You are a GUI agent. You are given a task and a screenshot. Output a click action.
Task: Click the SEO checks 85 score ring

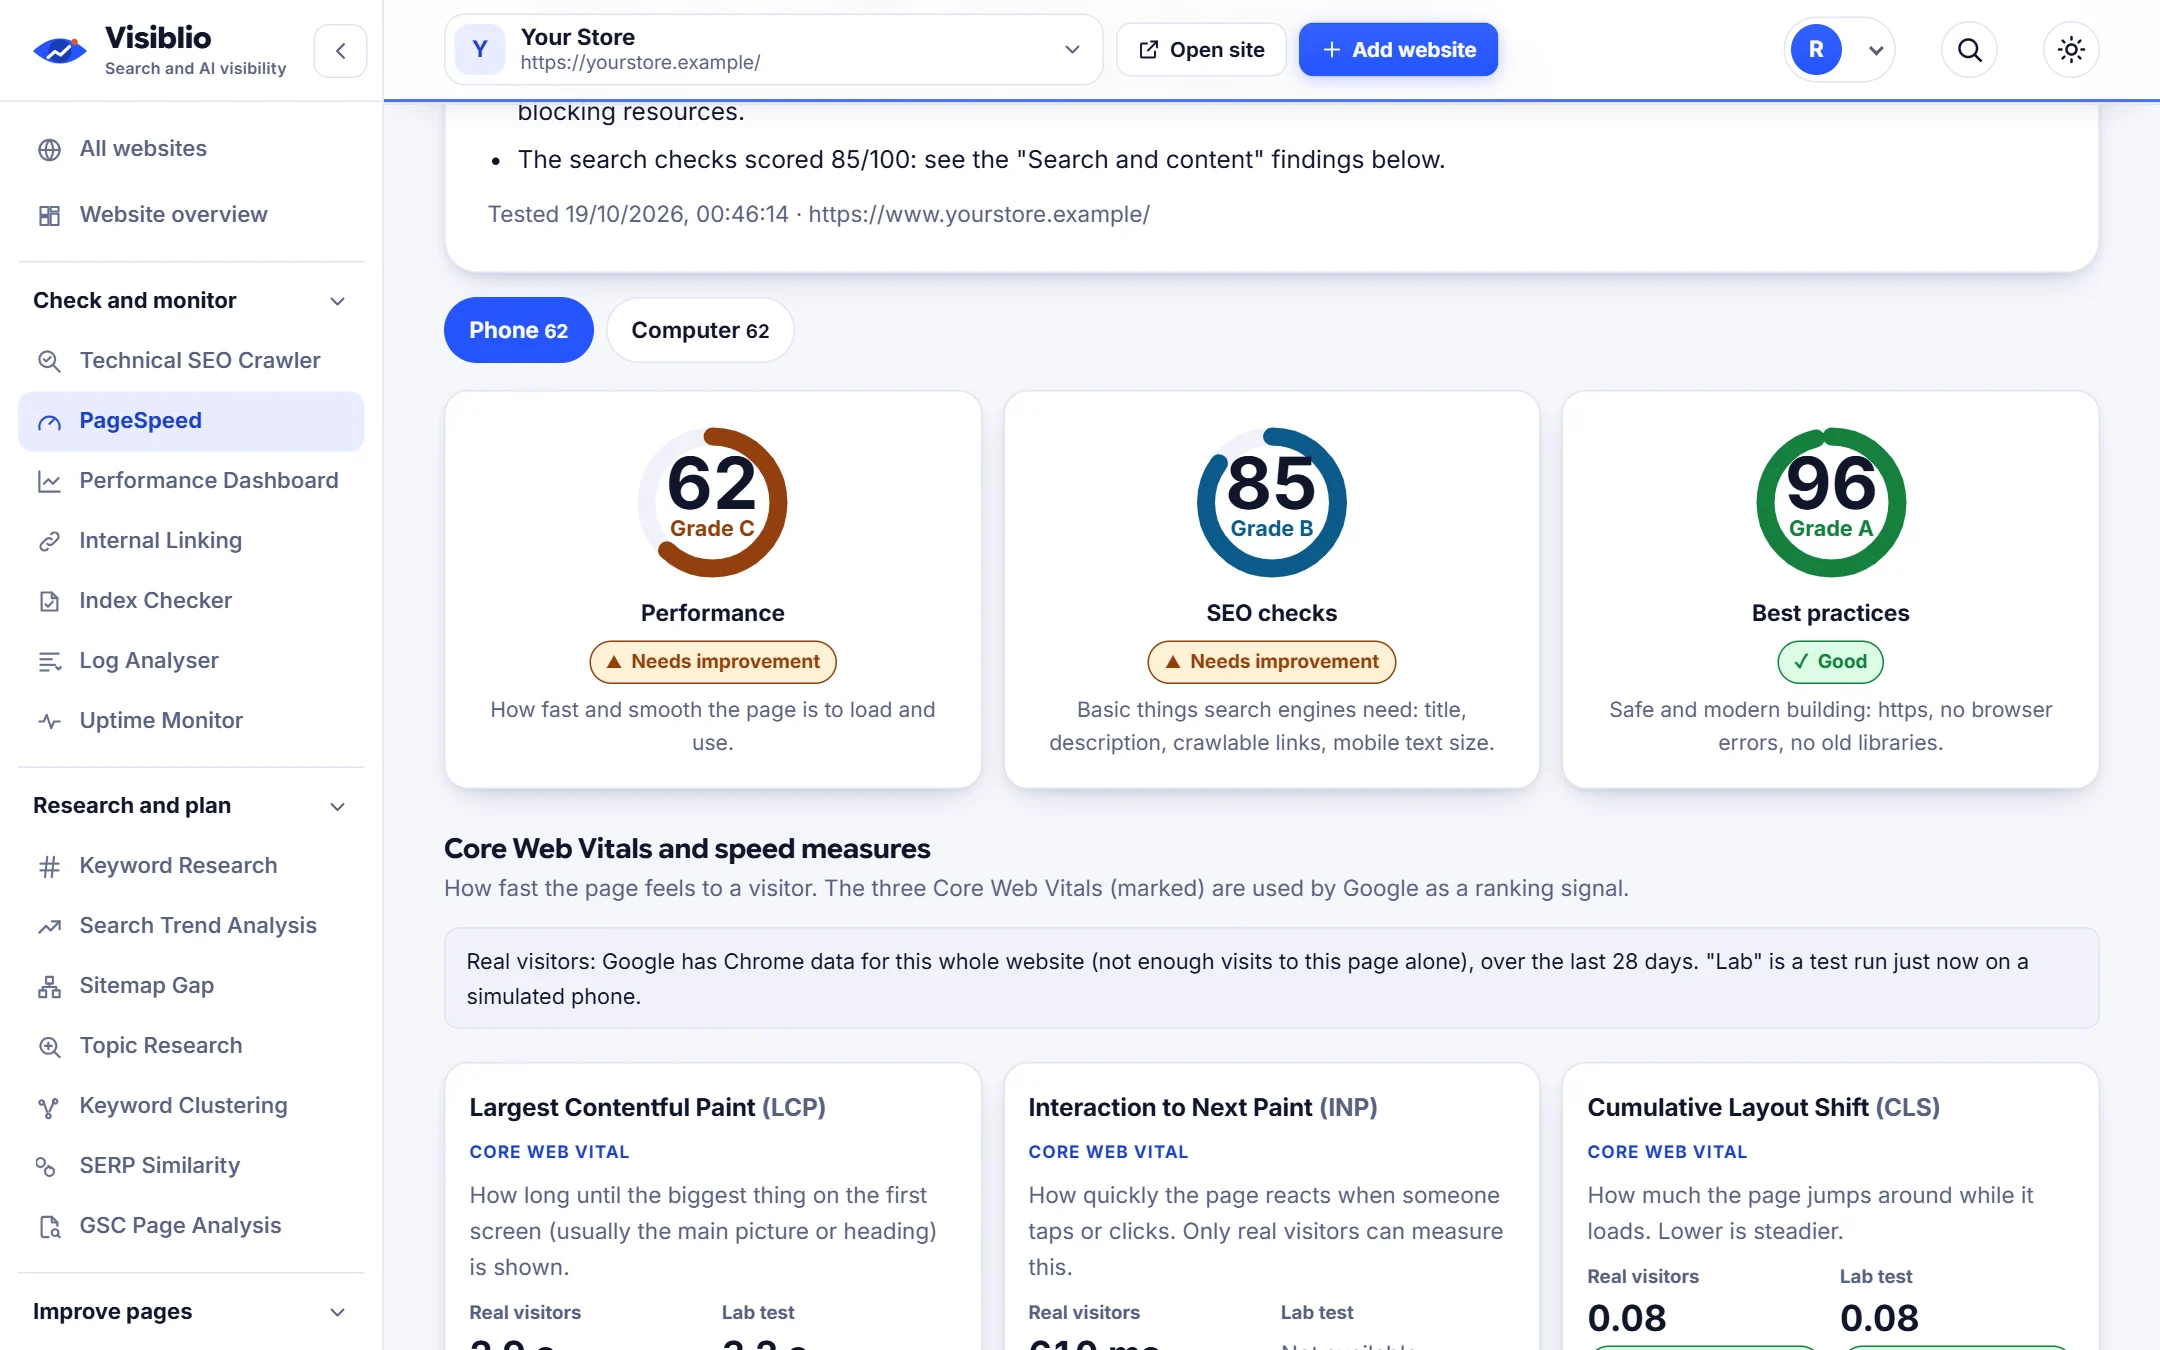[x=1271, y=502]
